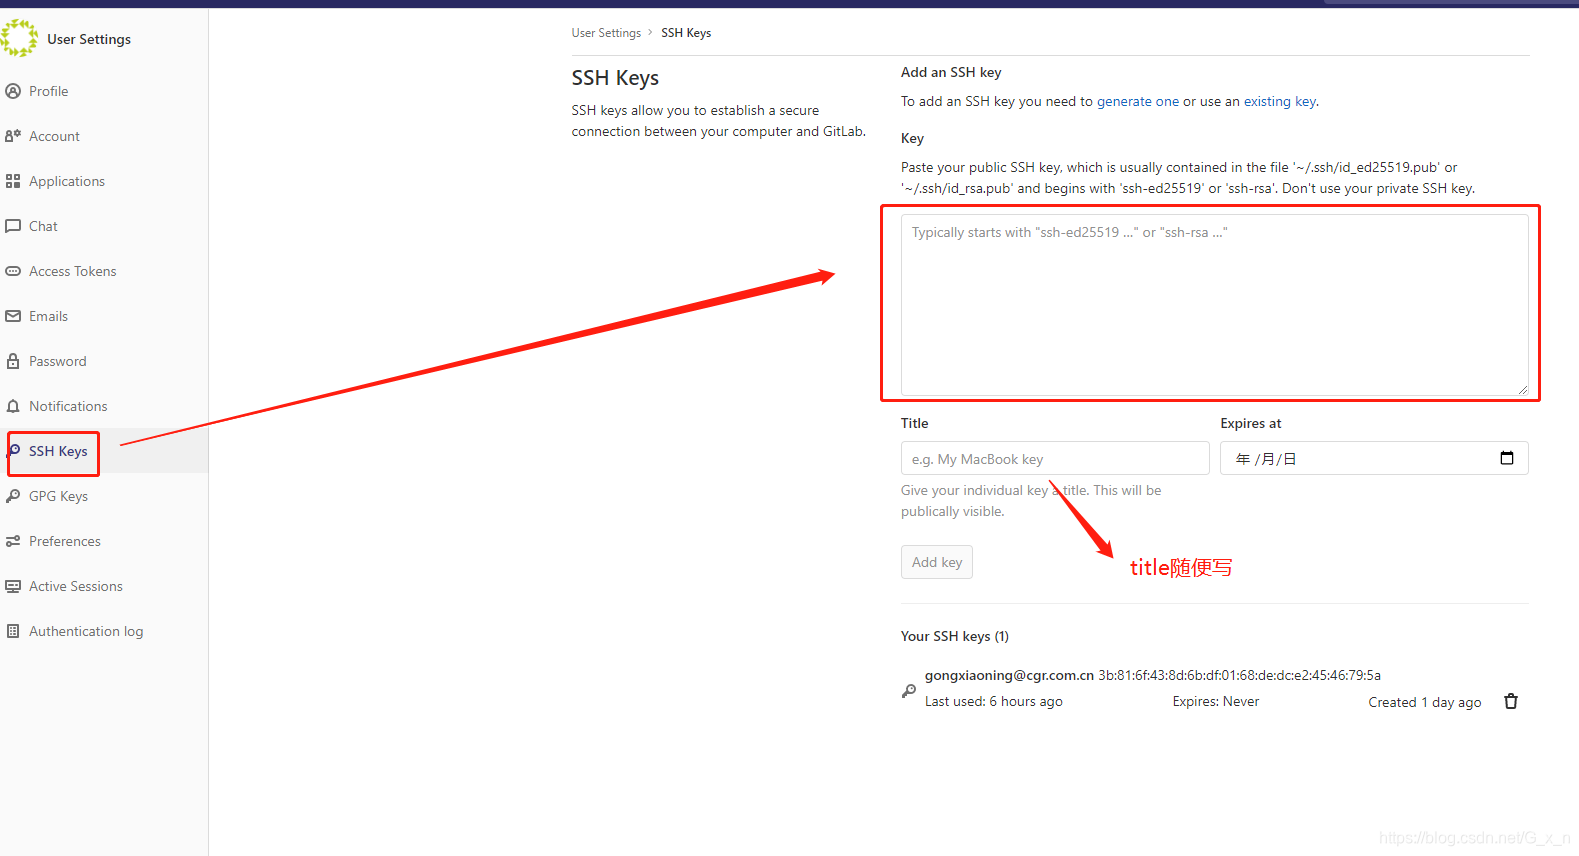Focus the Title input field
Viewport: 1579px width, 856px height.
(1055, 459)
